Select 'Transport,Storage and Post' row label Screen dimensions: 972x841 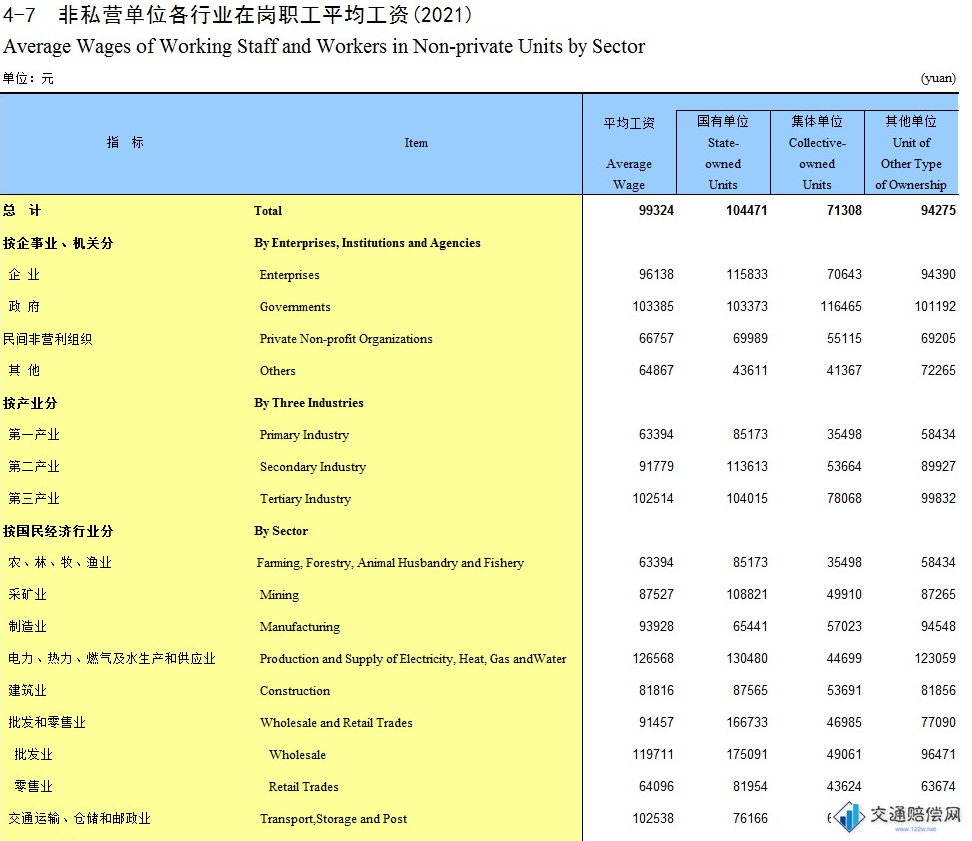coord(334,819)
